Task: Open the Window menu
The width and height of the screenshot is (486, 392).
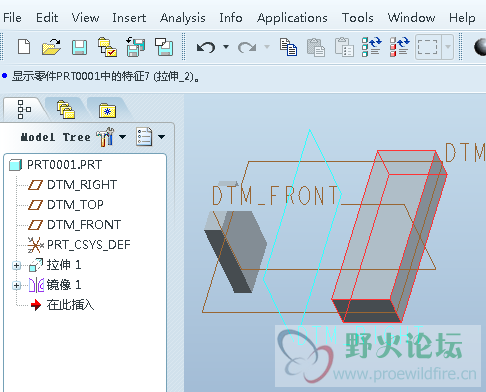Action: [x=411, y=17]
